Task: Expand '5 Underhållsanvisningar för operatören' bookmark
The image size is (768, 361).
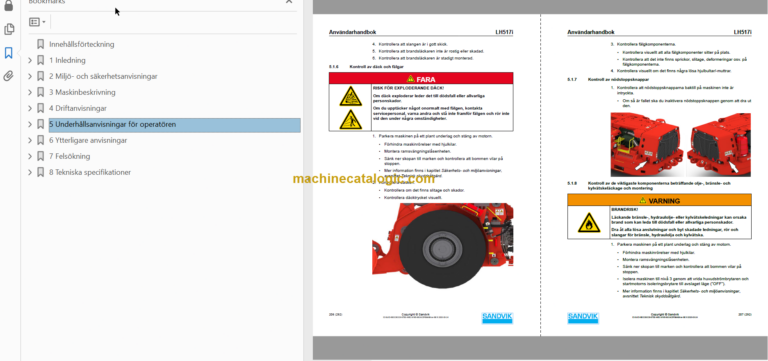Action: tap(30, 124)
